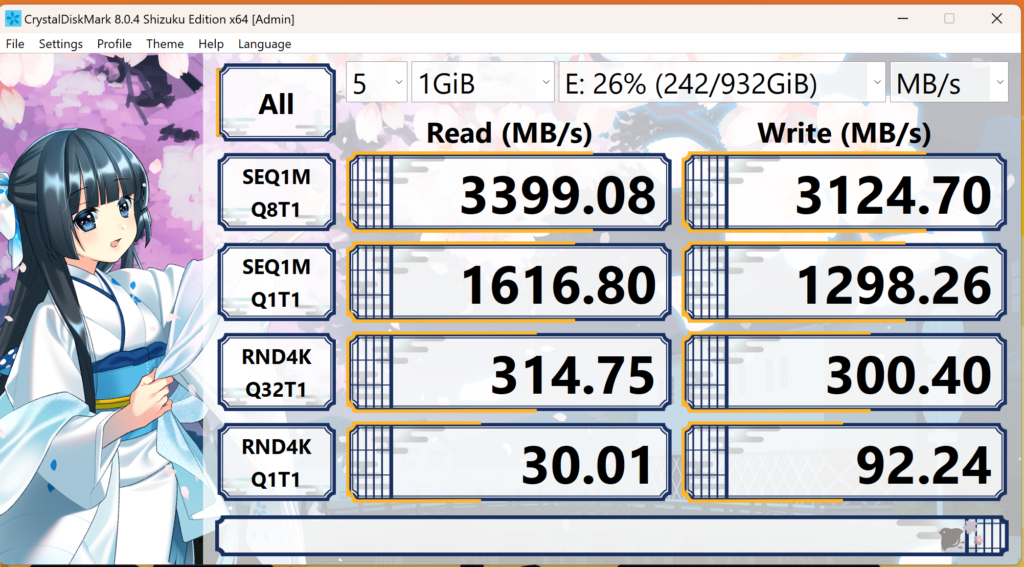Start the SEQ1M Q8T1 test
Viewport: 1024px width, 567px height.
(x=276, y=193)
